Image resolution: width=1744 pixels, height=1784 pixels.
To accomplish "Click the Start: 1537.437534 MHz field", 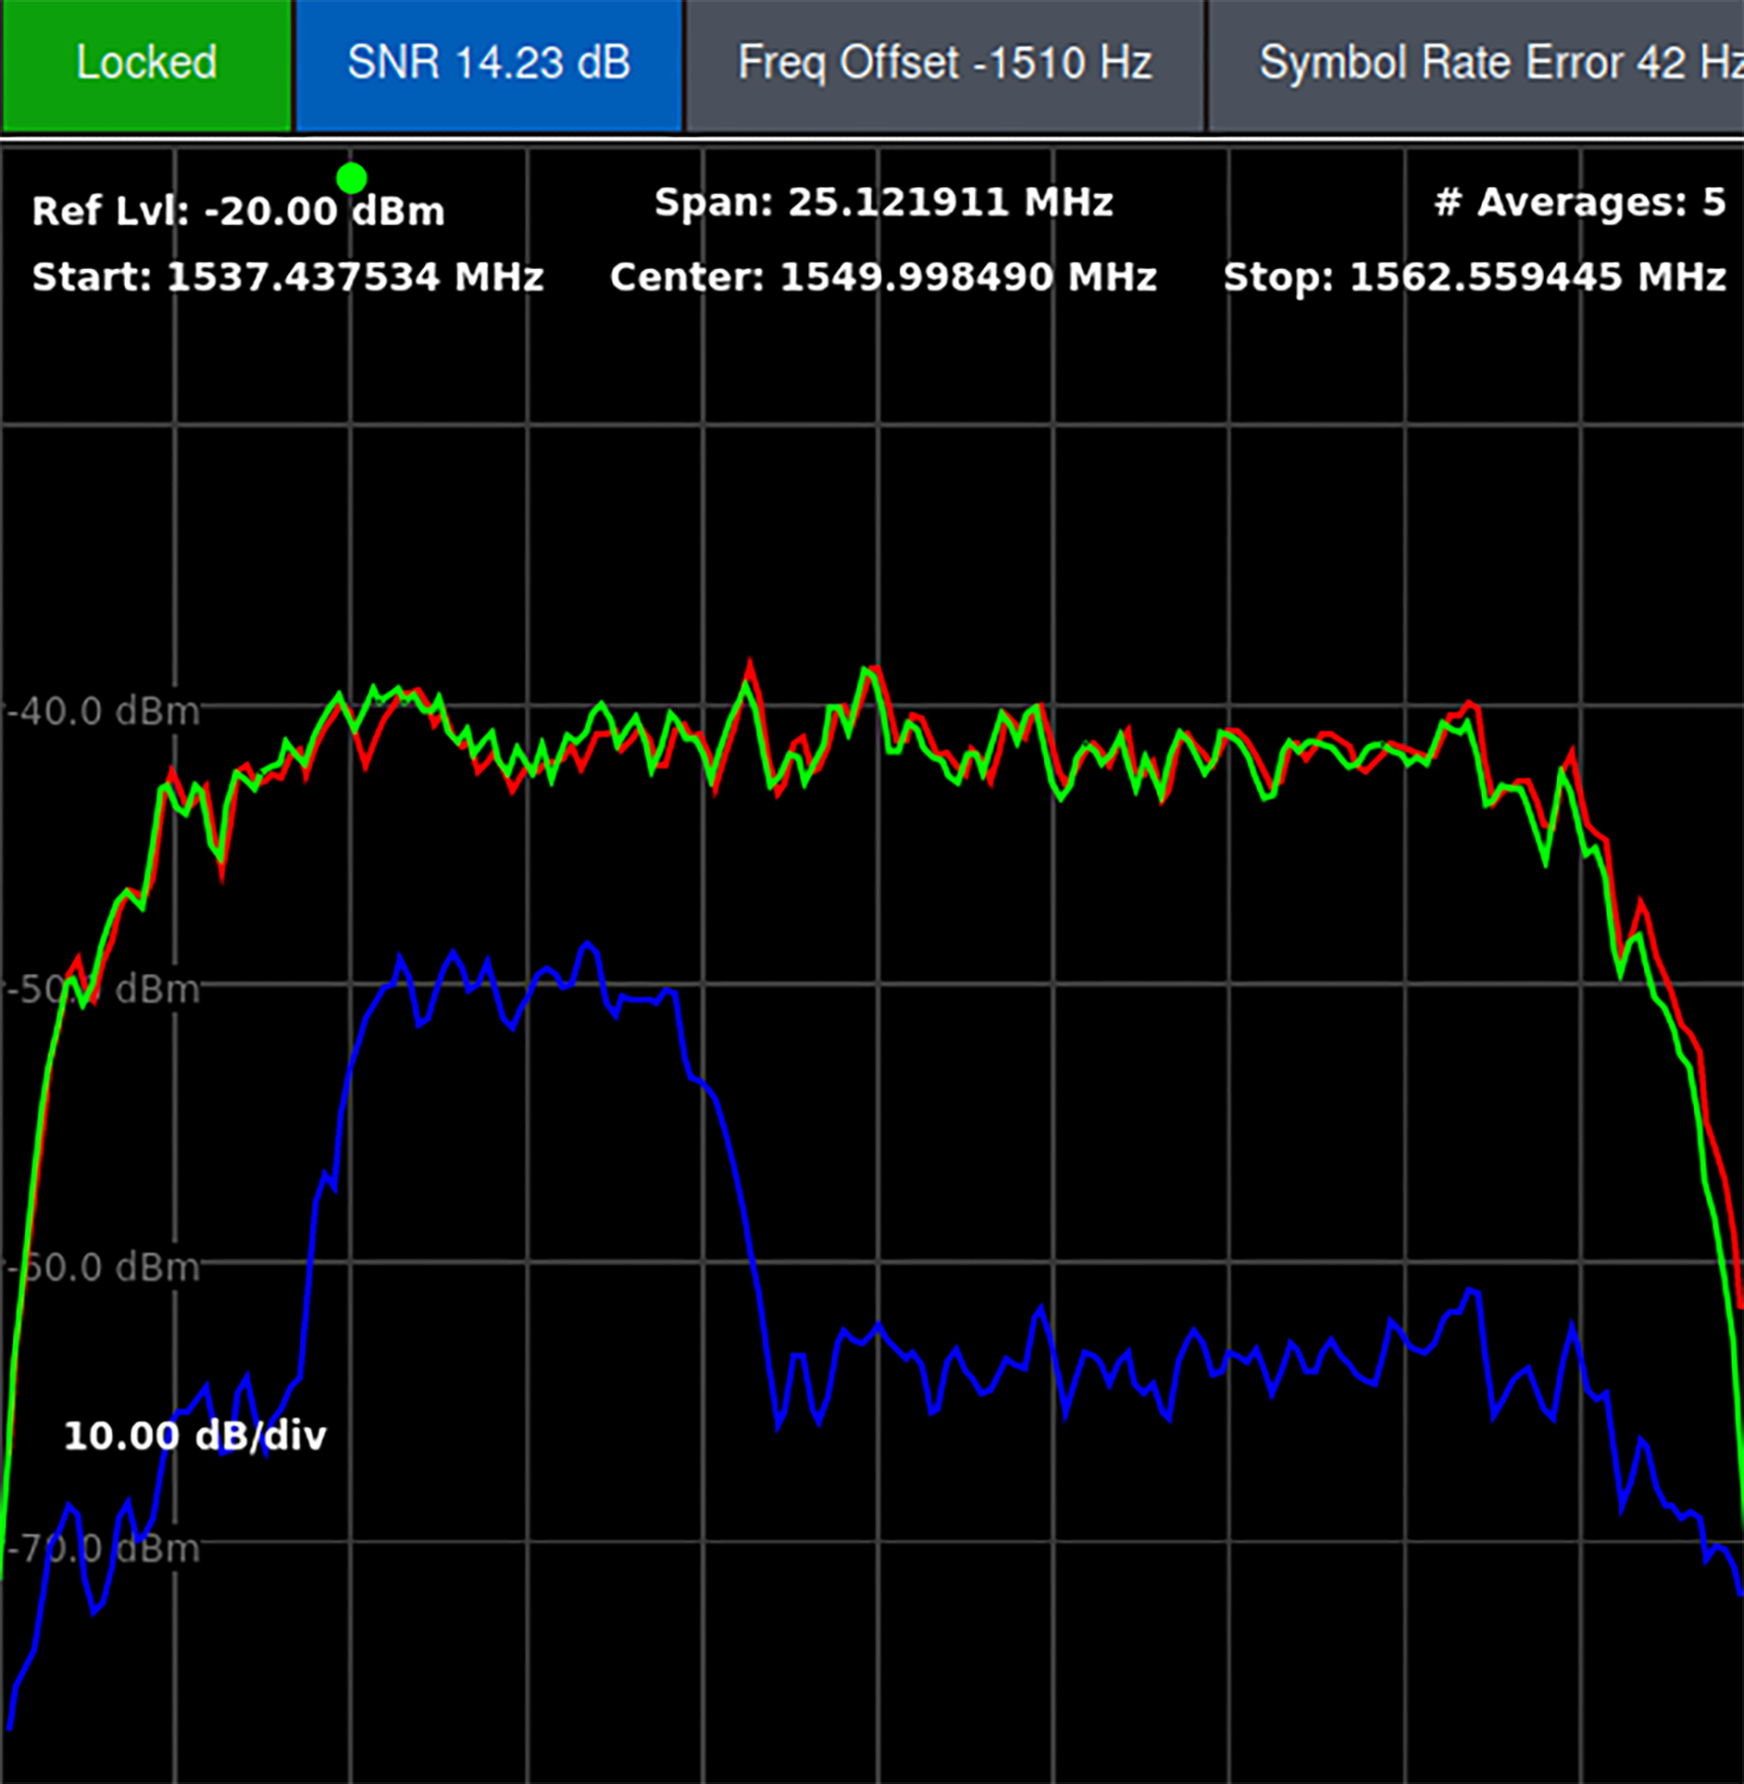I will (288, 277).
